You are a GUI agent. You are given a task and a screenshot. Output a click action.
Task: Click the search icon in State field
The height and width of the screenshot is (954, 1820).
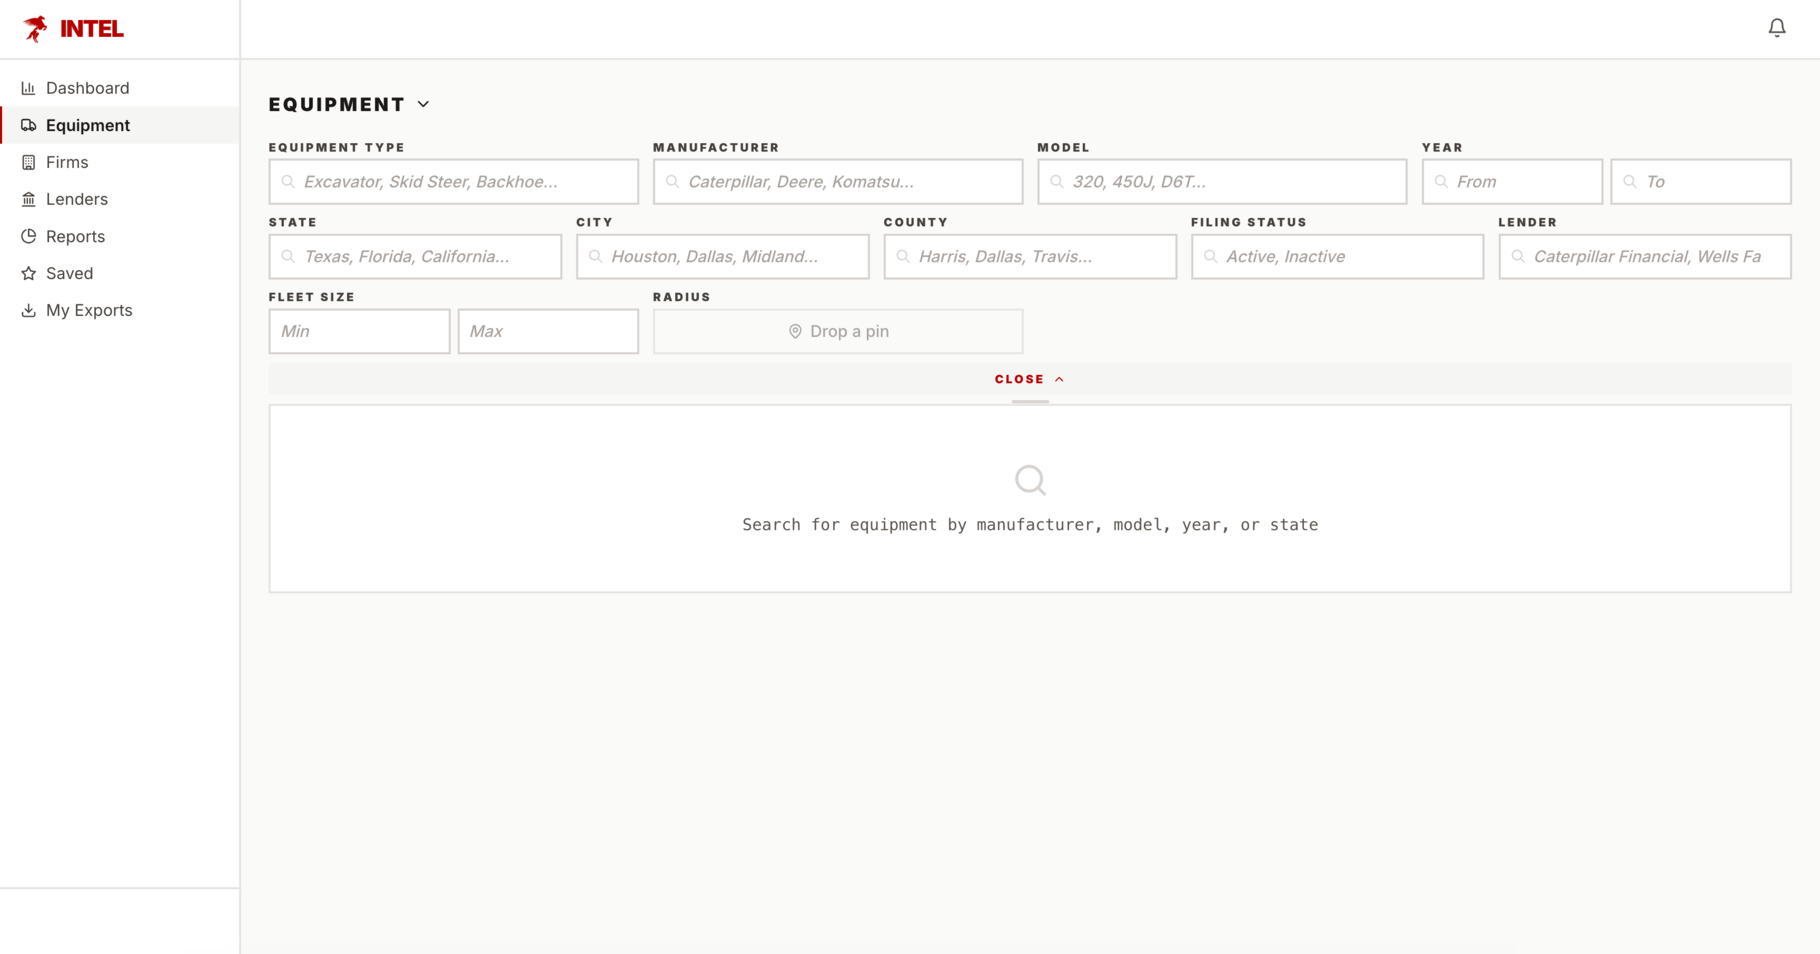288,257
